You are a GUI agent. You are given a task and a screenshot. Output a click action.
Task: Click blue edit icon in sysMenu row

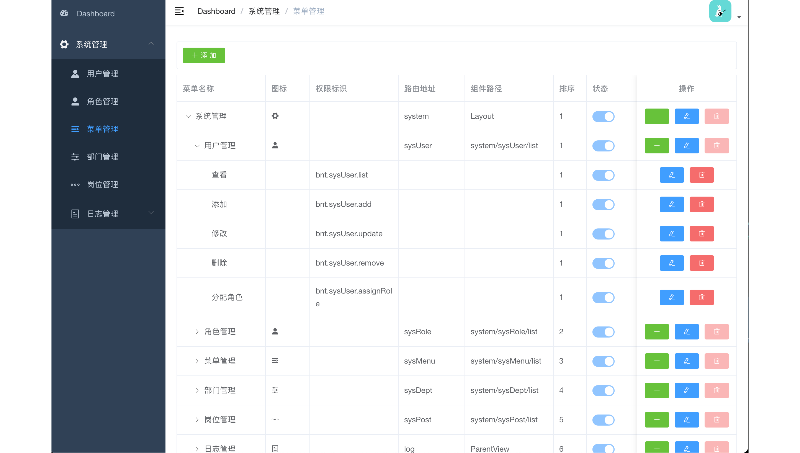[687, 361]
